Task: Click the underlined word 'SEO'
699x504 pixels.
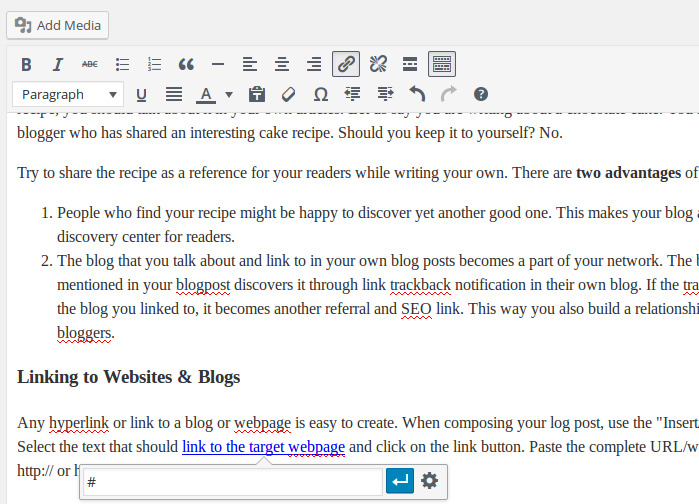Action: tap(416, 309)
